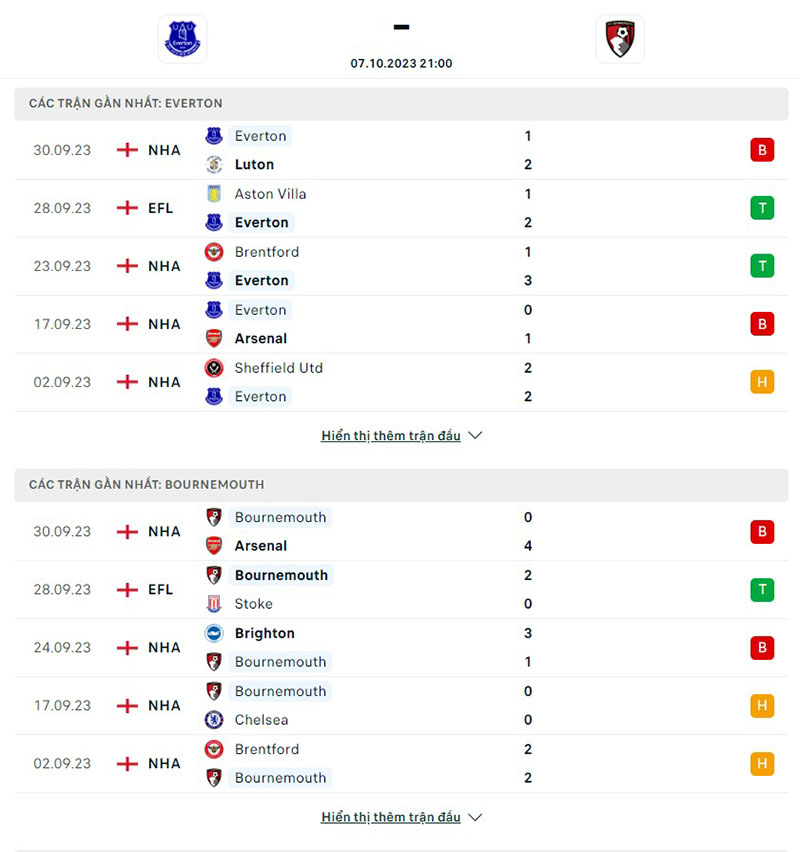Screen dimensions: 800x852
Task: Click the Luton team logo
Action: 214,165
